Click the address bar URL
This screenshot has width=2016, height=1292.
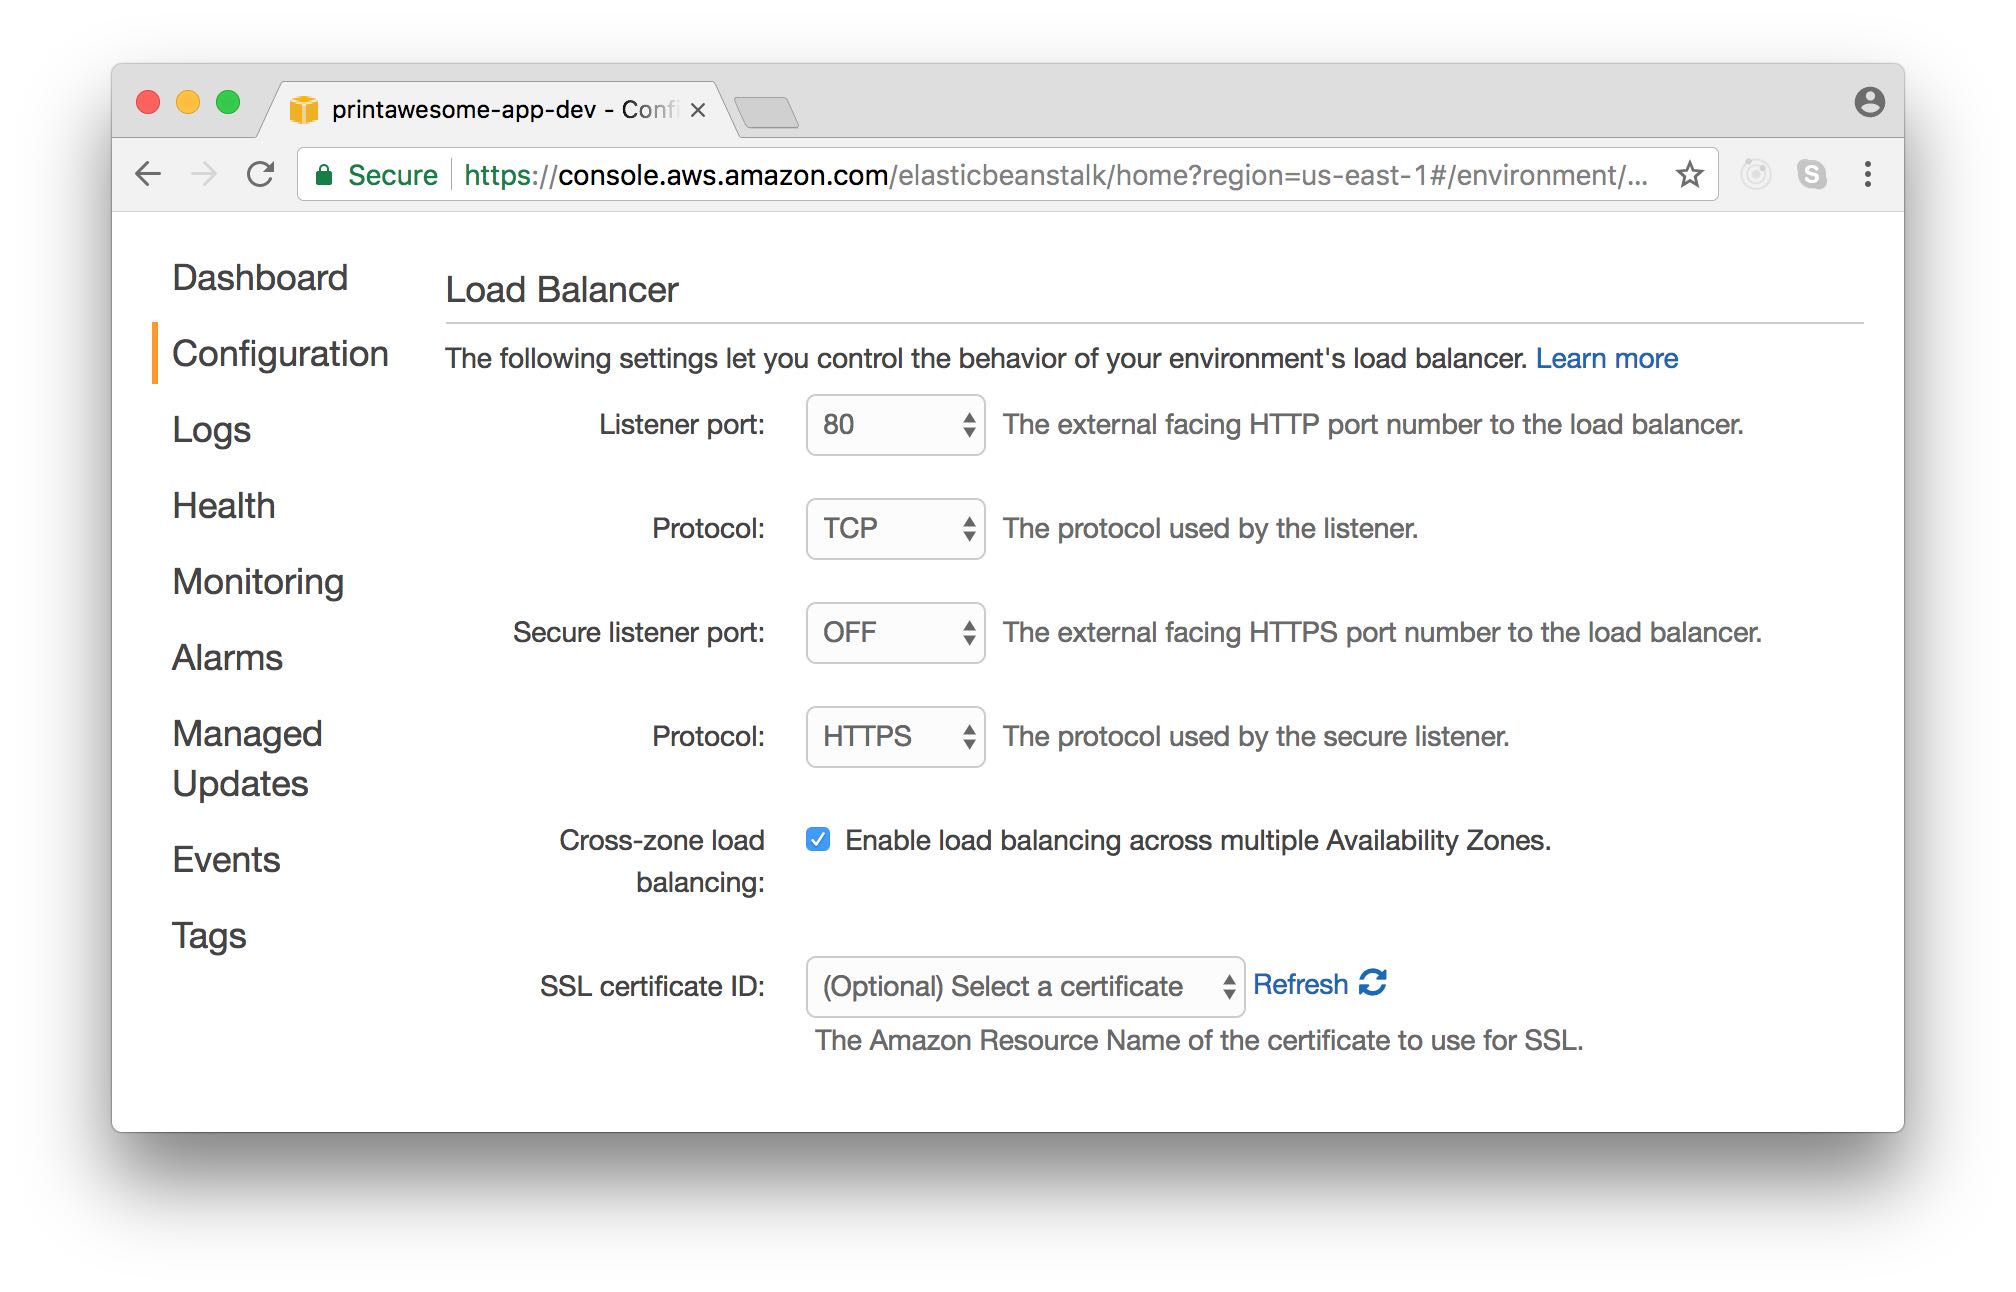click(x=1000, y=175)
